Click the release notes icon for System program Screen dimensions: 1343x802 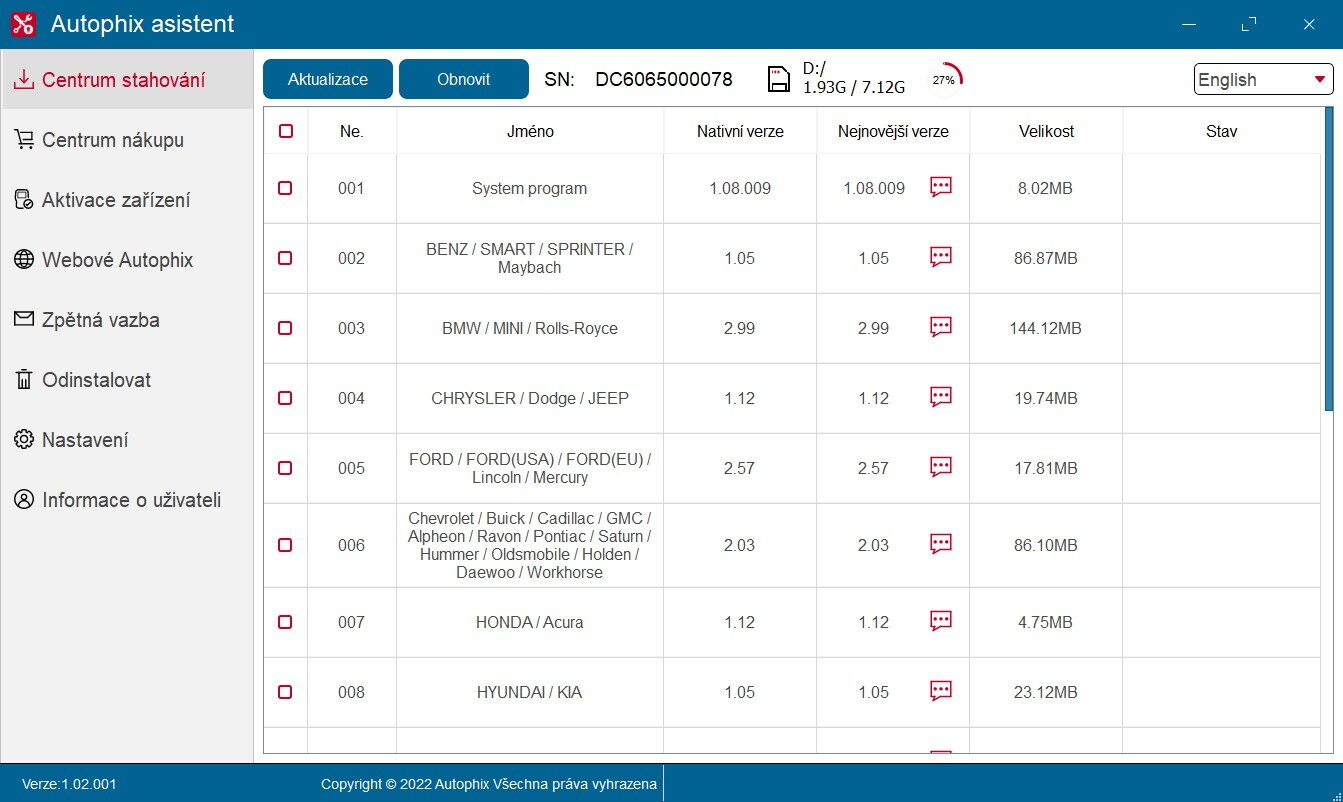tap(940, 187)
